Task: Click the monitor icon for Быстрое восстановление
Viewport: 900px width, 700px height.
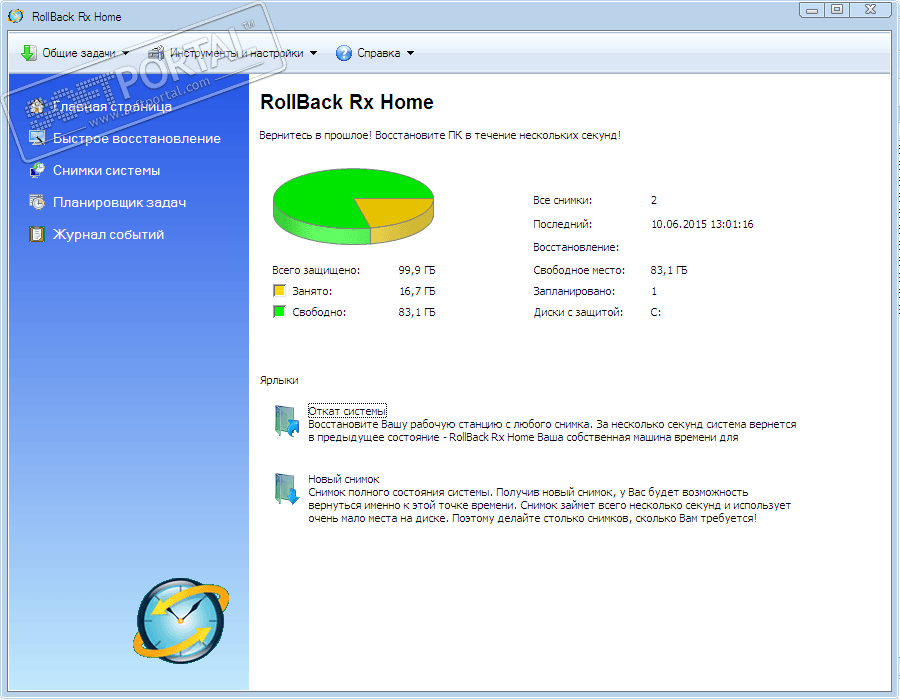Action: 37,138
